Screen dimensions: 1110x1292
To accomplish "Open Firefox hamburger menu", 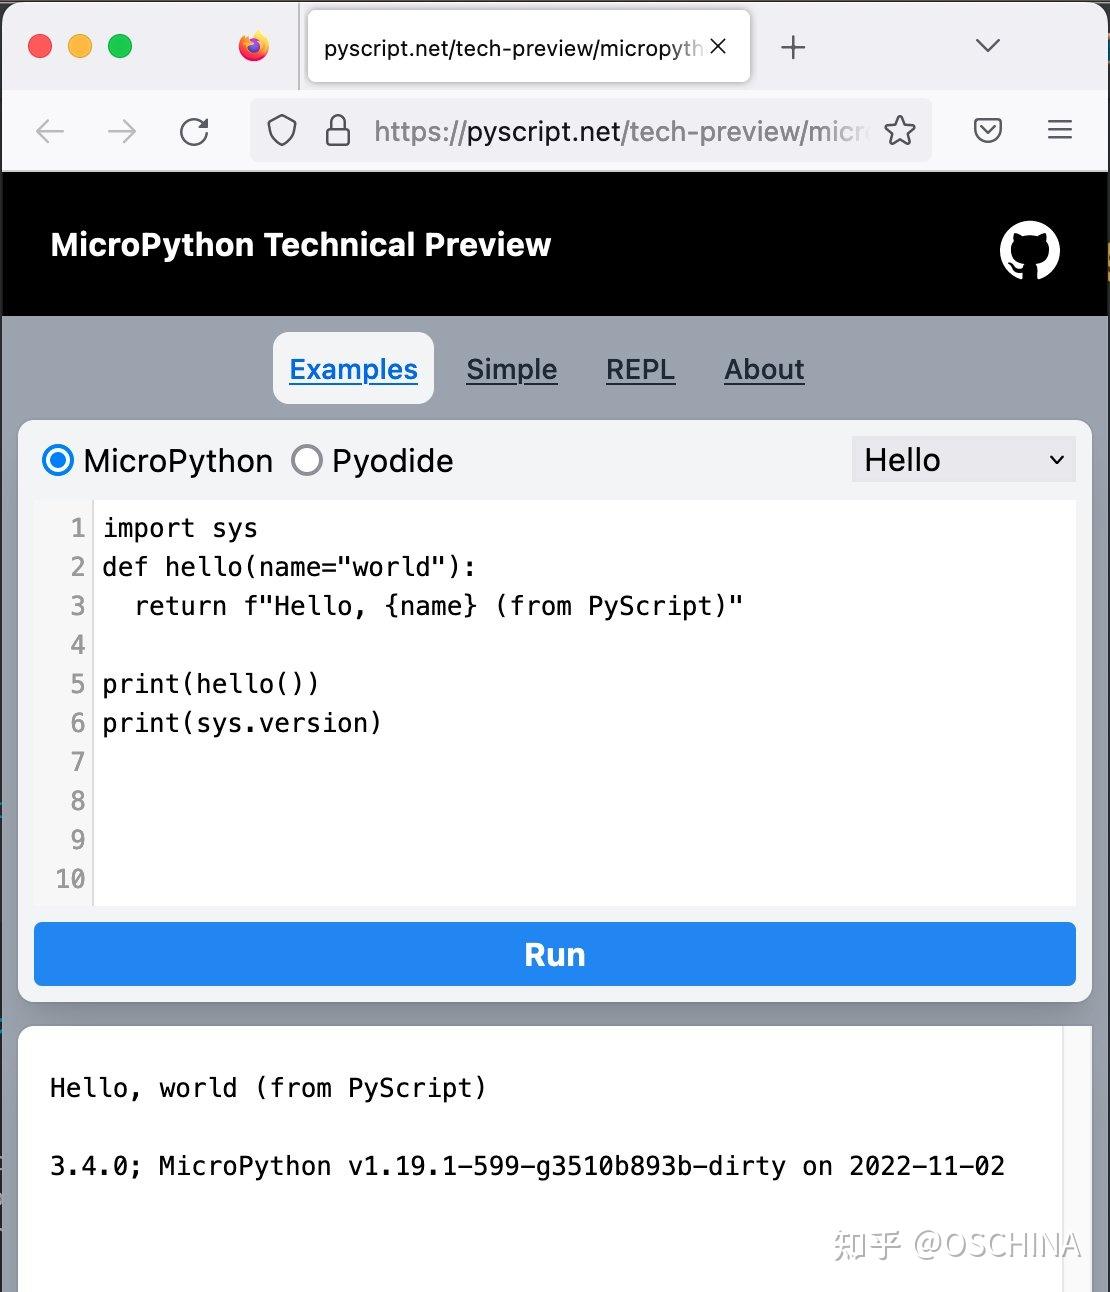I will pos(1060,130).
